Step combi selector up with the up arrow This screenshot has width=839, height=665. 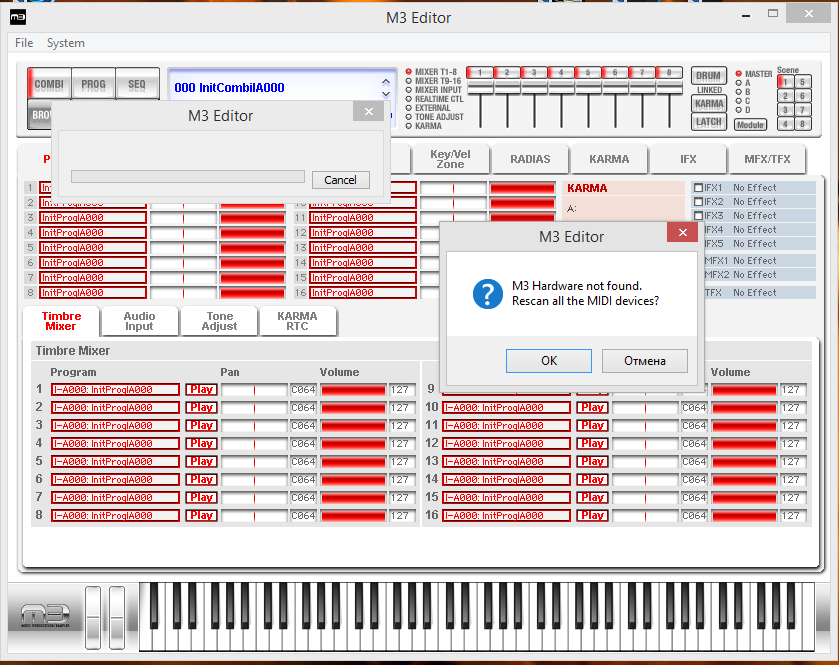click(386, 81)
